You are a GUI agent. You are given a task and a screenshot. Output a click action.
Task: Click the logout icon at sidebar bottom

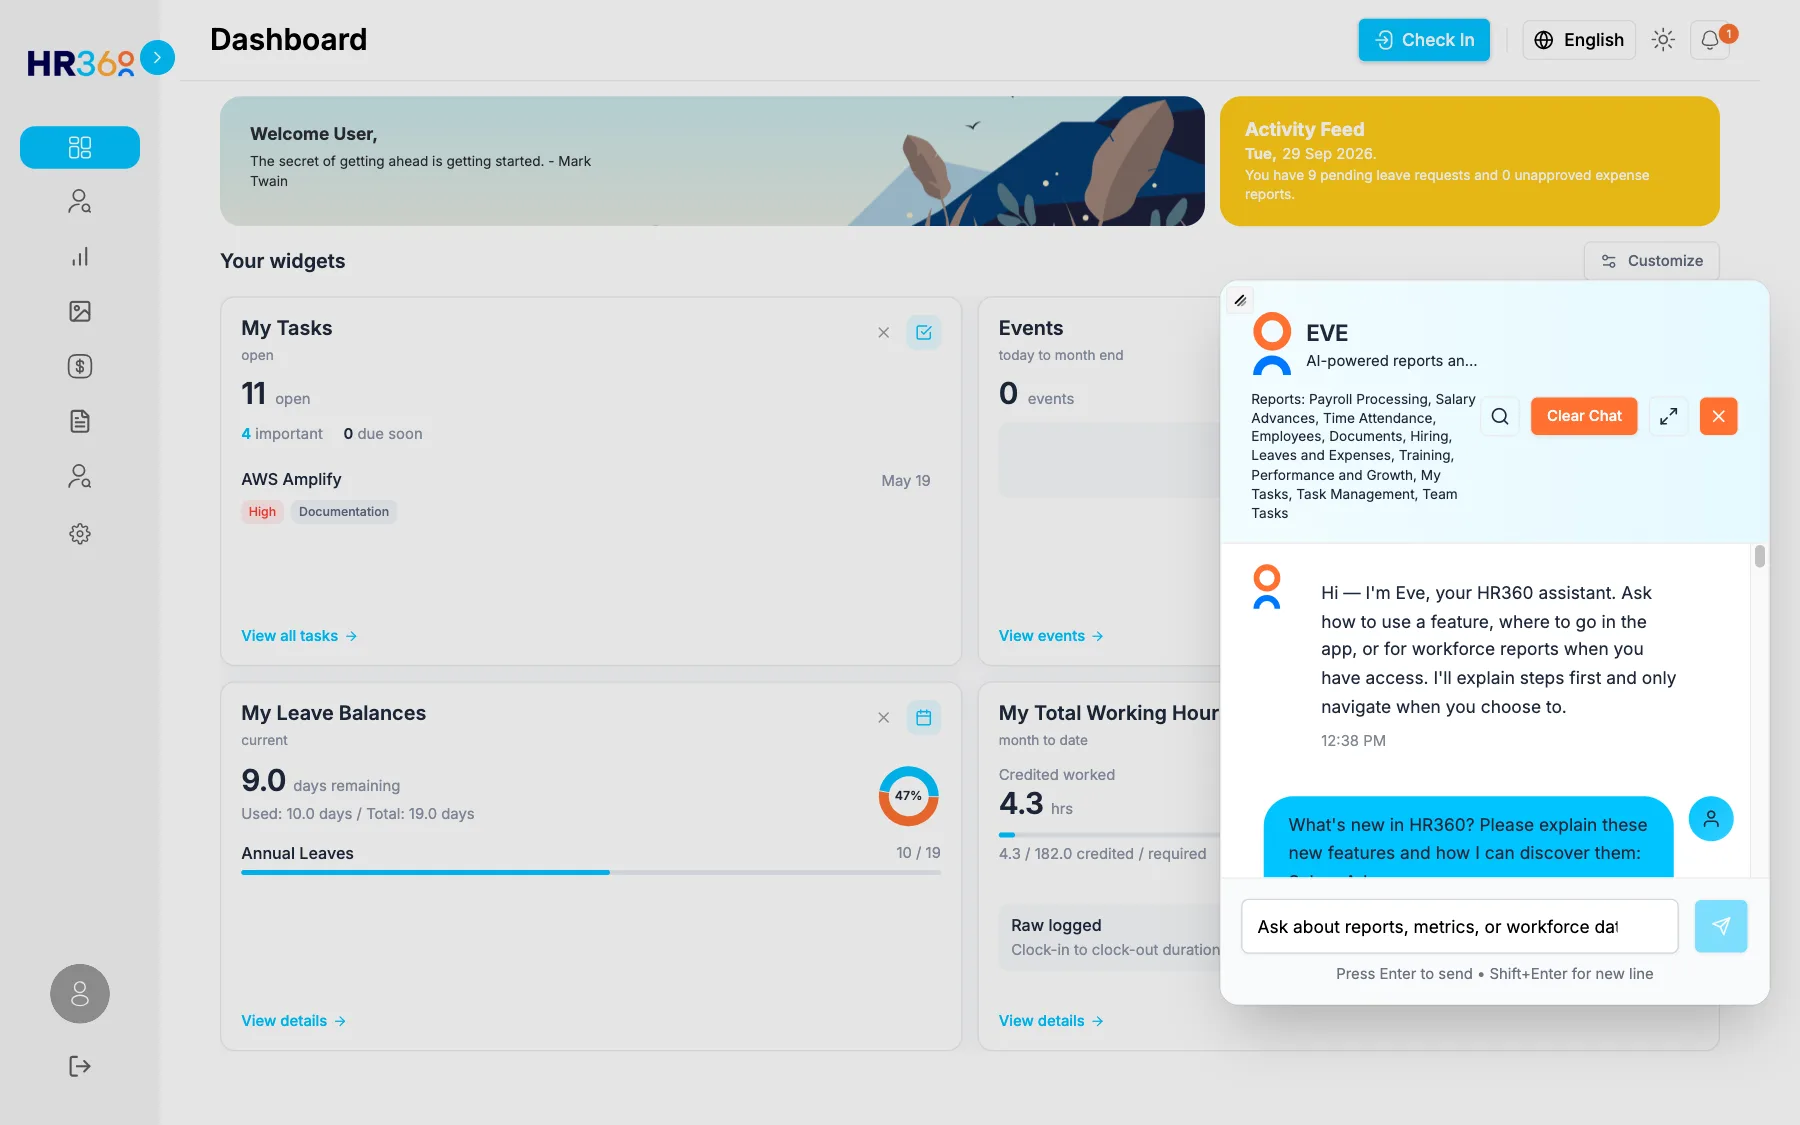tap(80, 1066)
